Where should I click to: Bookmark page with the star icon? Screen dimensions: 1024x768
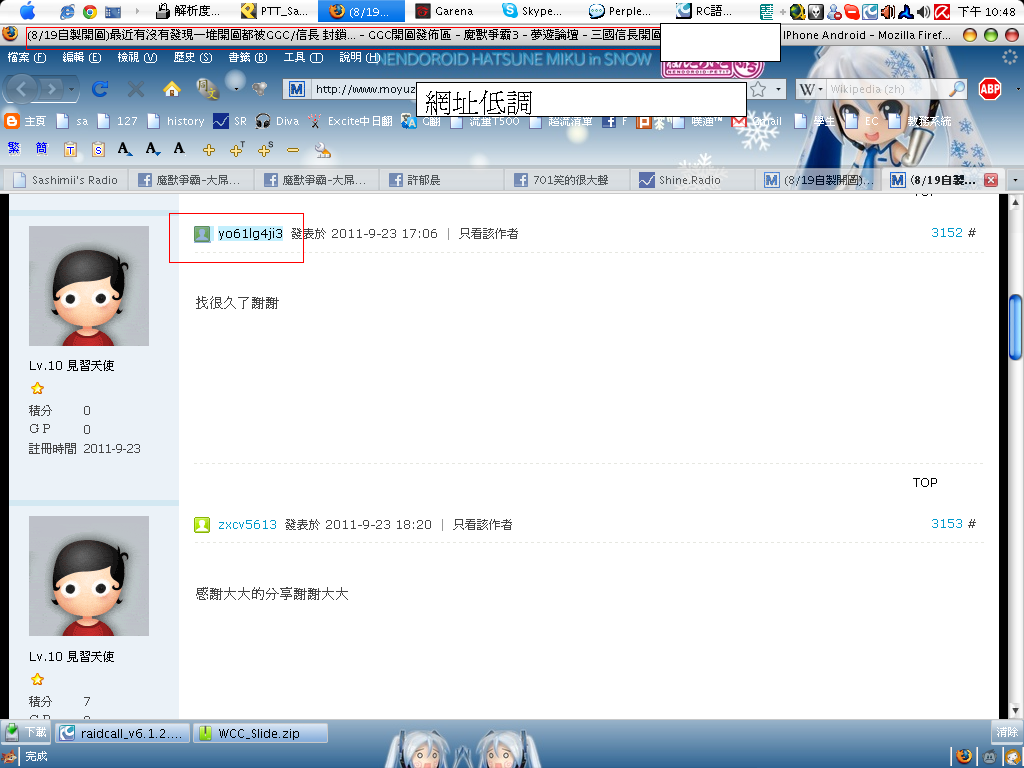pos(758,89)
